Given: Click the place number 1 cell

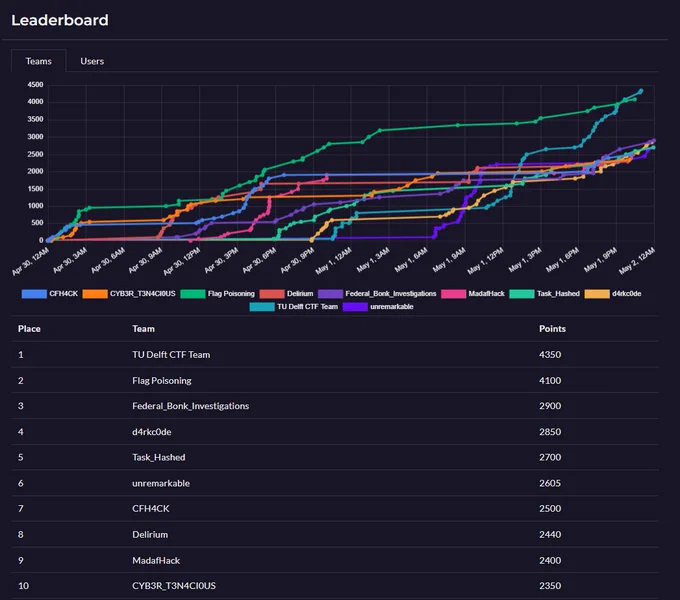Looking at the screenshot, I should [20, 355].
